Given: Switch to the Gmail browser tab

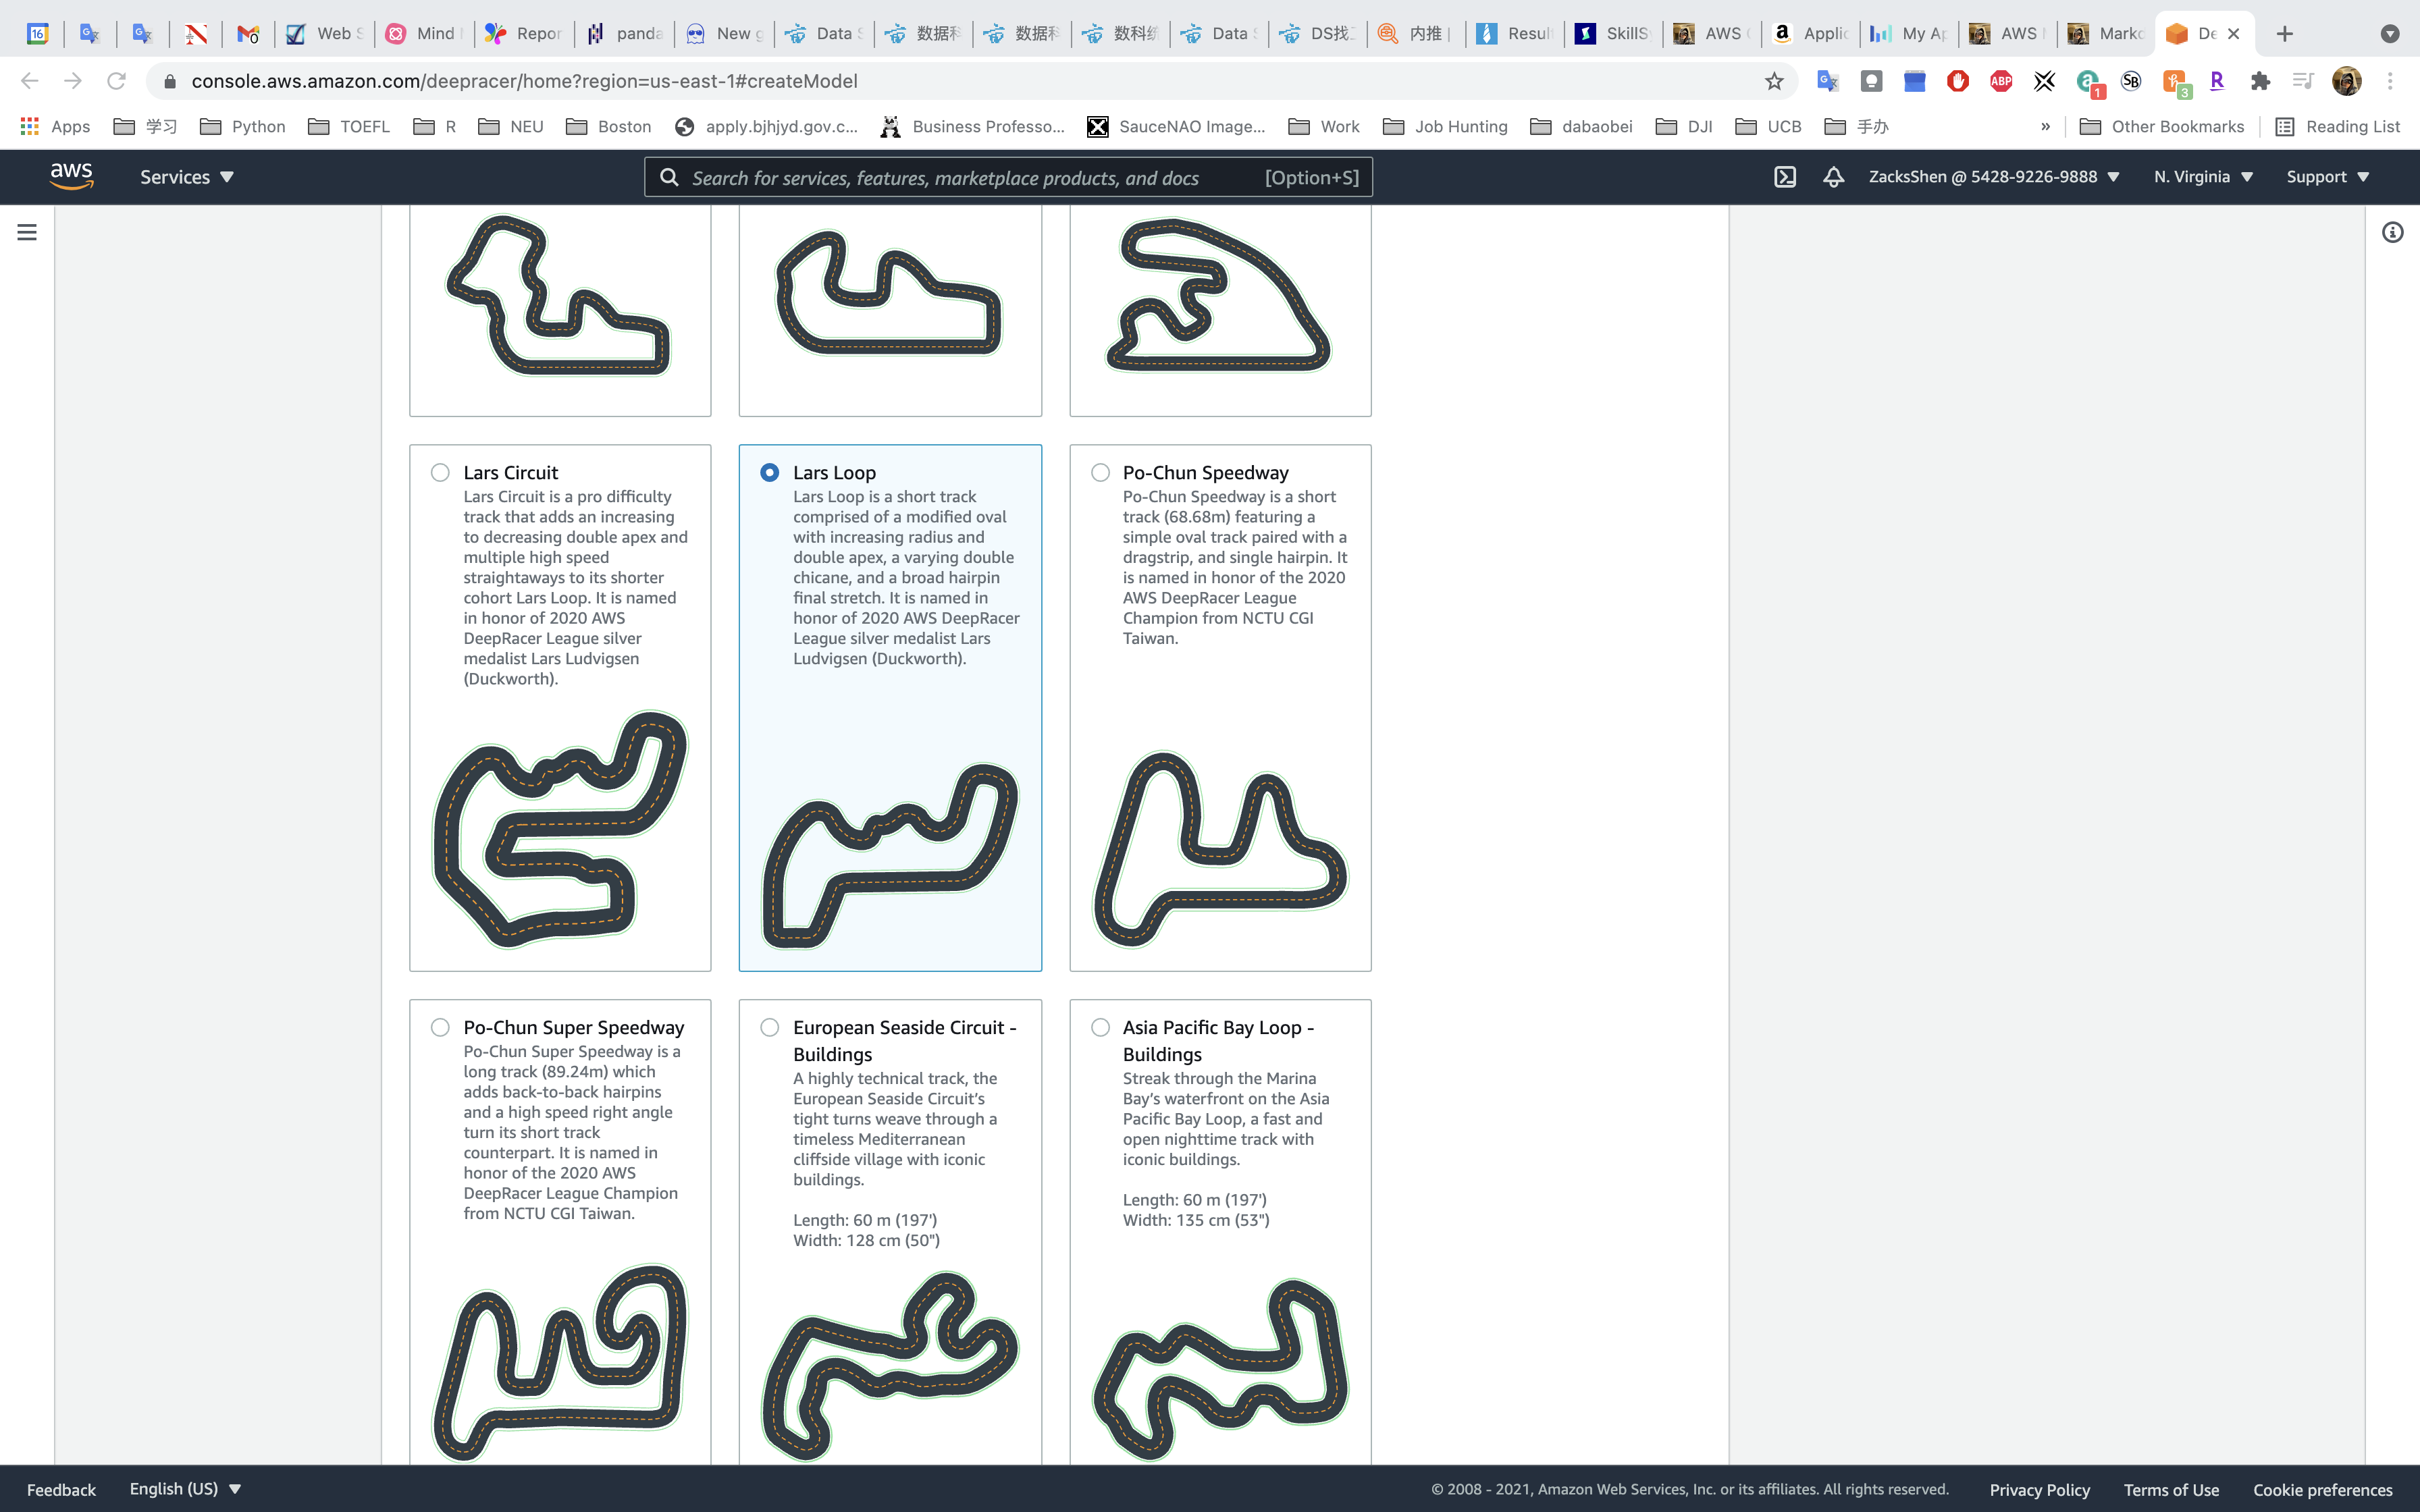Looking at the screenshot, I should pyautogui.click(x=248, y=34).
